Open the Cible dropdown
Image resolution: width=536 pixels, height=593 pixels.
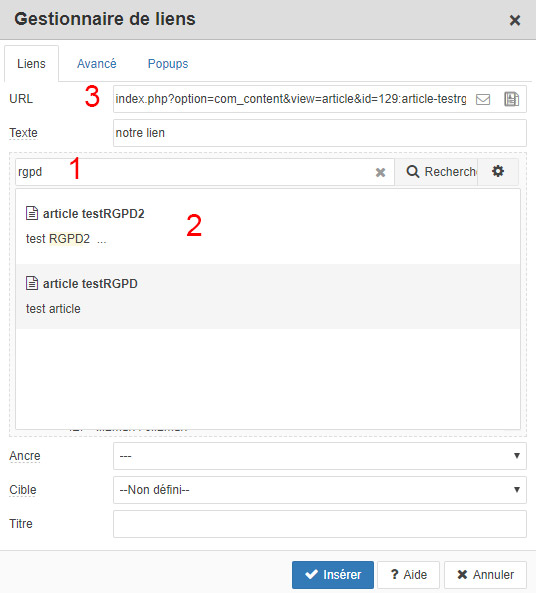tap(320, 490)
